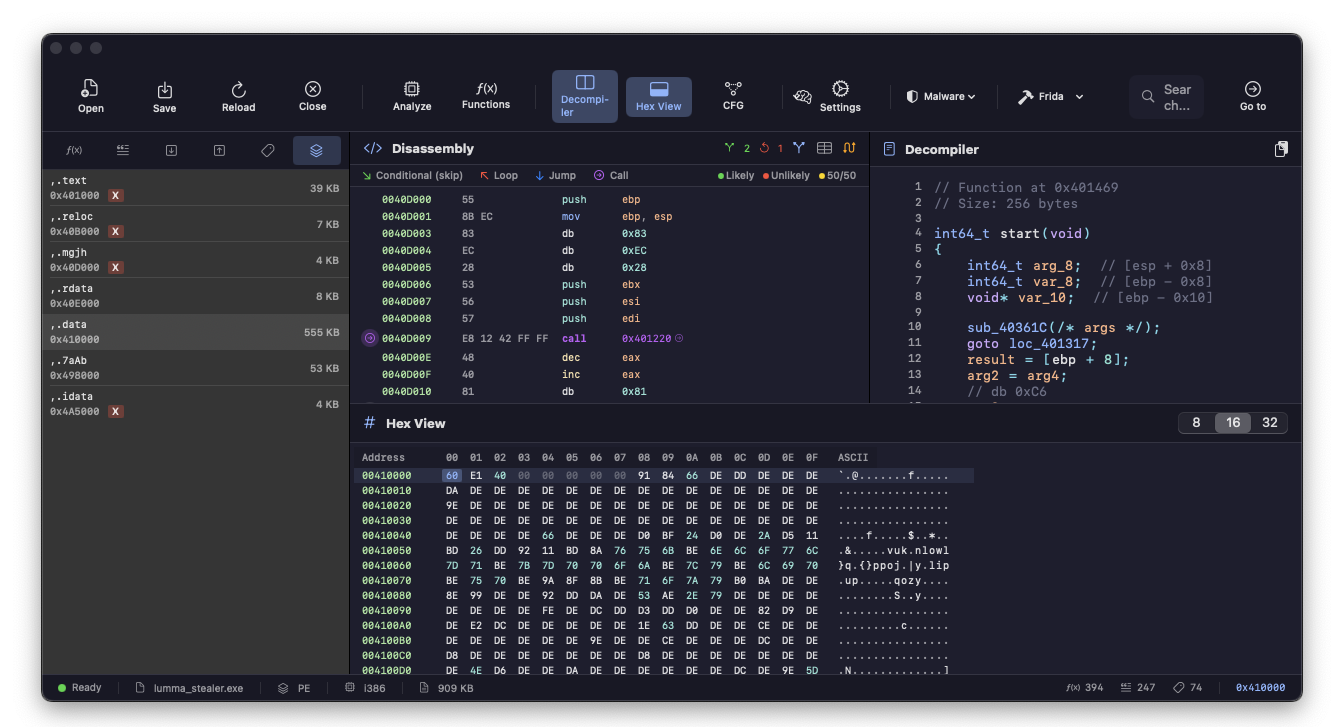Expand the Frida dropdown
Image resolution: width=1333 pixels, height=727 pixels.
pyautogui.click(x=1051, y=96)
